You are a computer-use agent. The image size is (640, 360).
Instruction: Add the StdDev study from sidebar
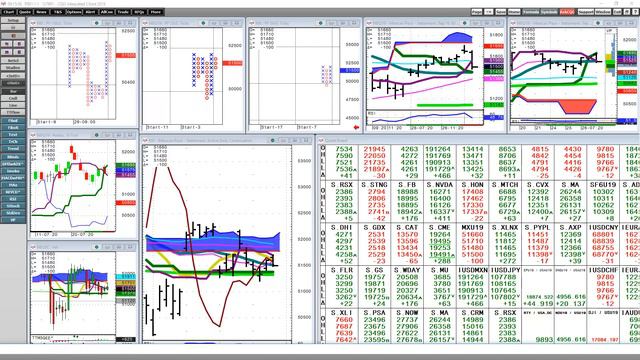(x=13, y=213)
